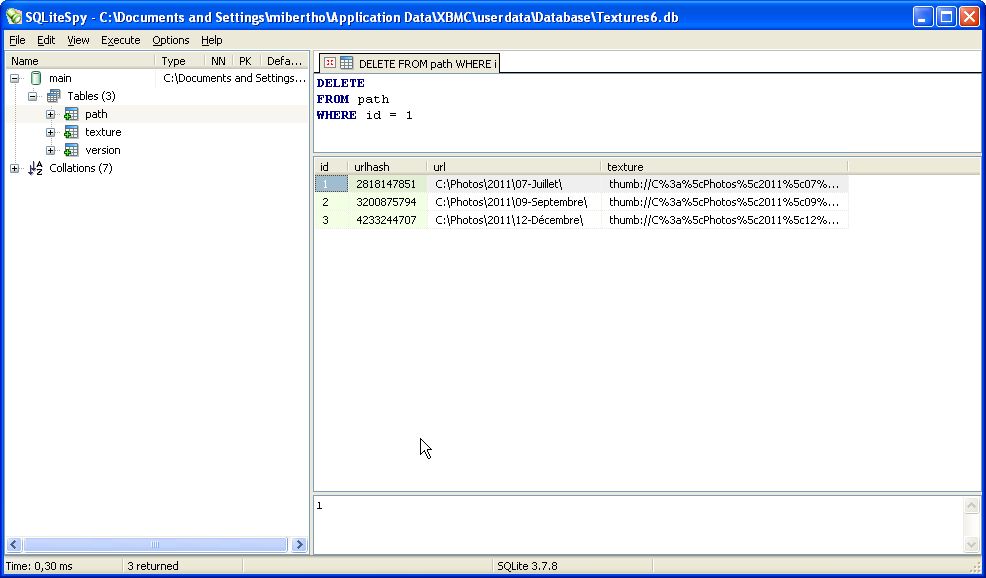Click the Tables folder icon
This screenshot has width=986, height=578.
tap(54, 96)
